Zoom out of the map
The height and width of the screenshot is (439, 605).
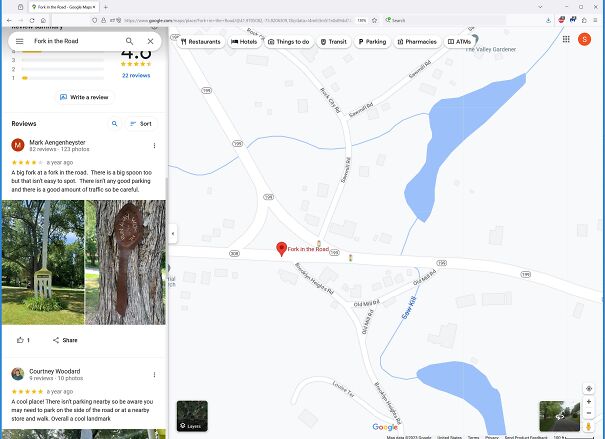(589, 413)
